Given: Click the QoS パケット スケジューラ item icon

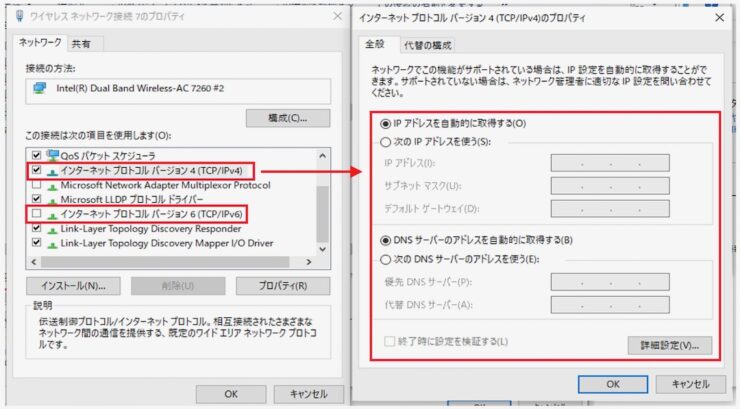Looking at the screenshot, I should point(52,156).
